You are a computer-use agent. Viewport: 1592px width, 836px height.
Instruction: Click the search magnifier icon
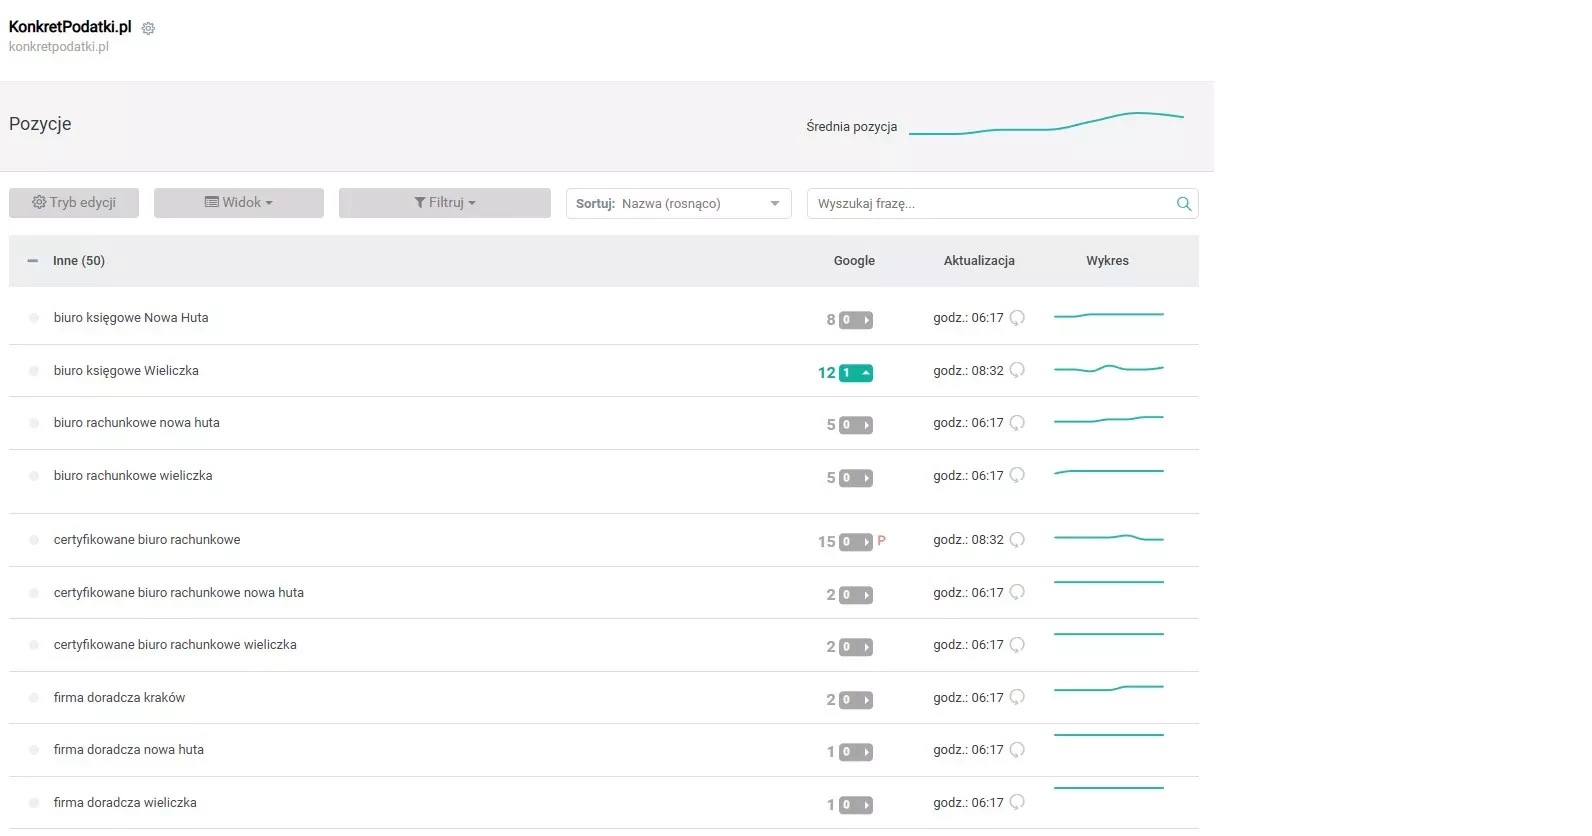[x=1184, y=204]
